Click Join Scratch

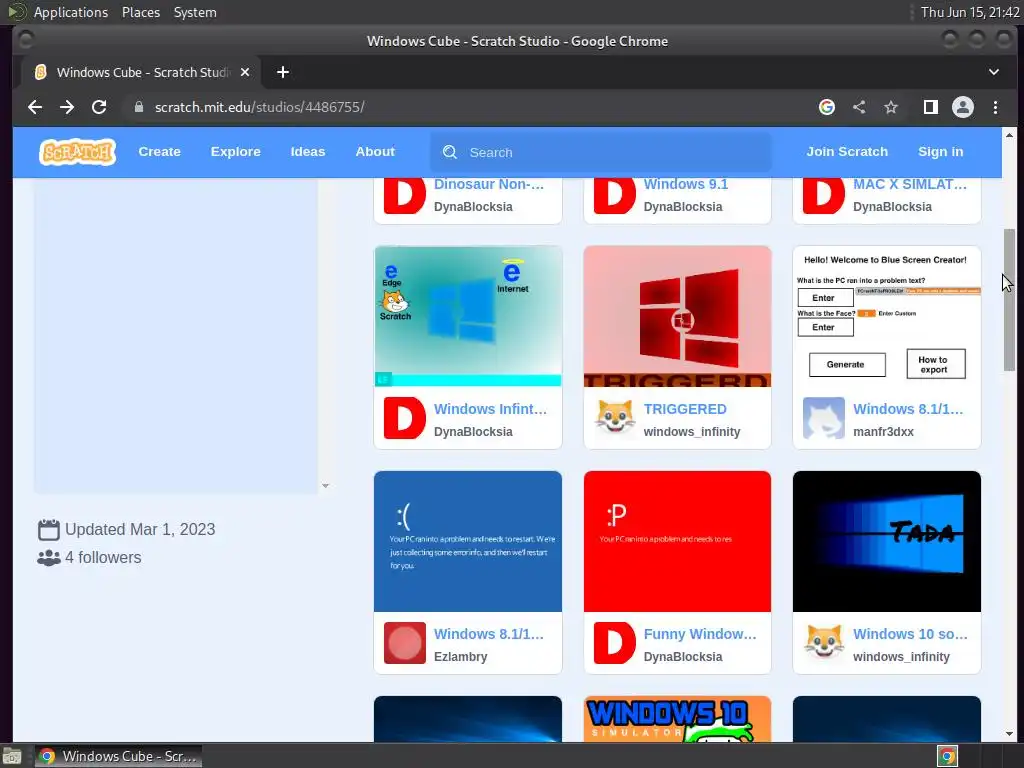(847, 152)
